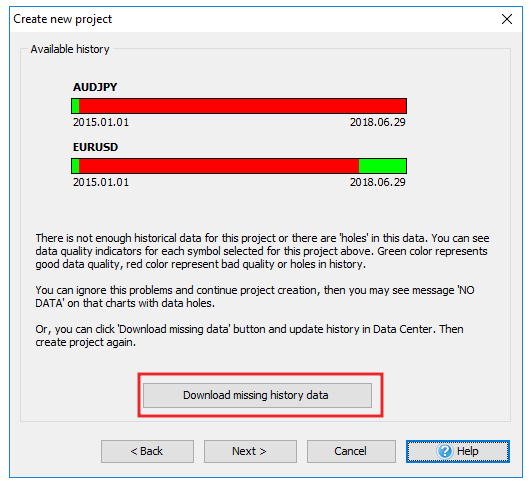Click the small green start segment of EURUSD bar
The height and width of the screenshot is (484, 531).
76,166
